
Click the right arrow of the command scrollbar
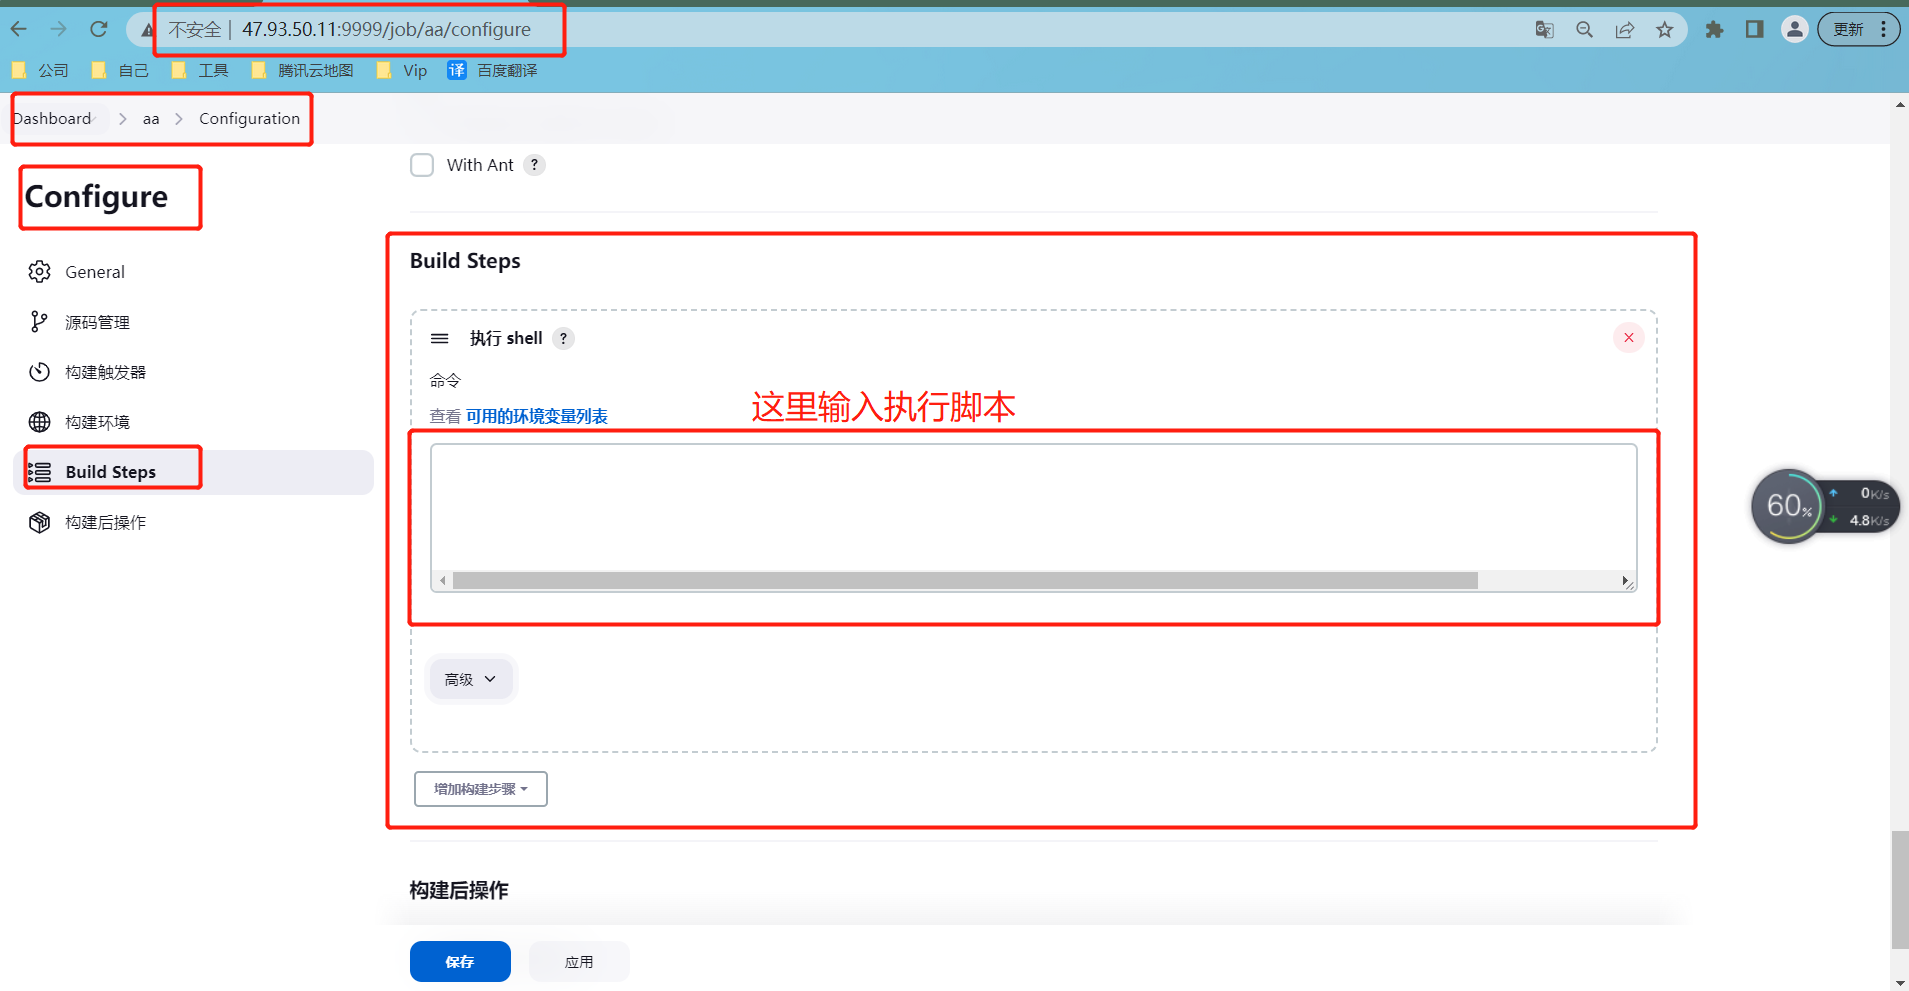(1625, 581)
